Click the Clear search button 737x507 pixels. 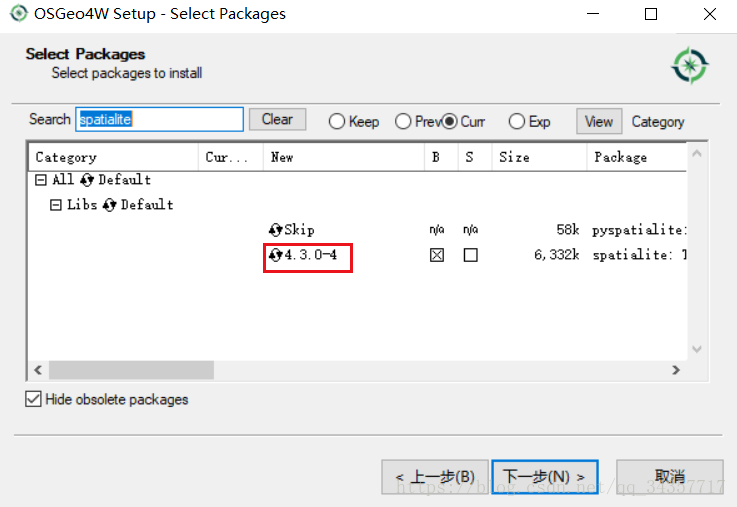click(277, 119)
